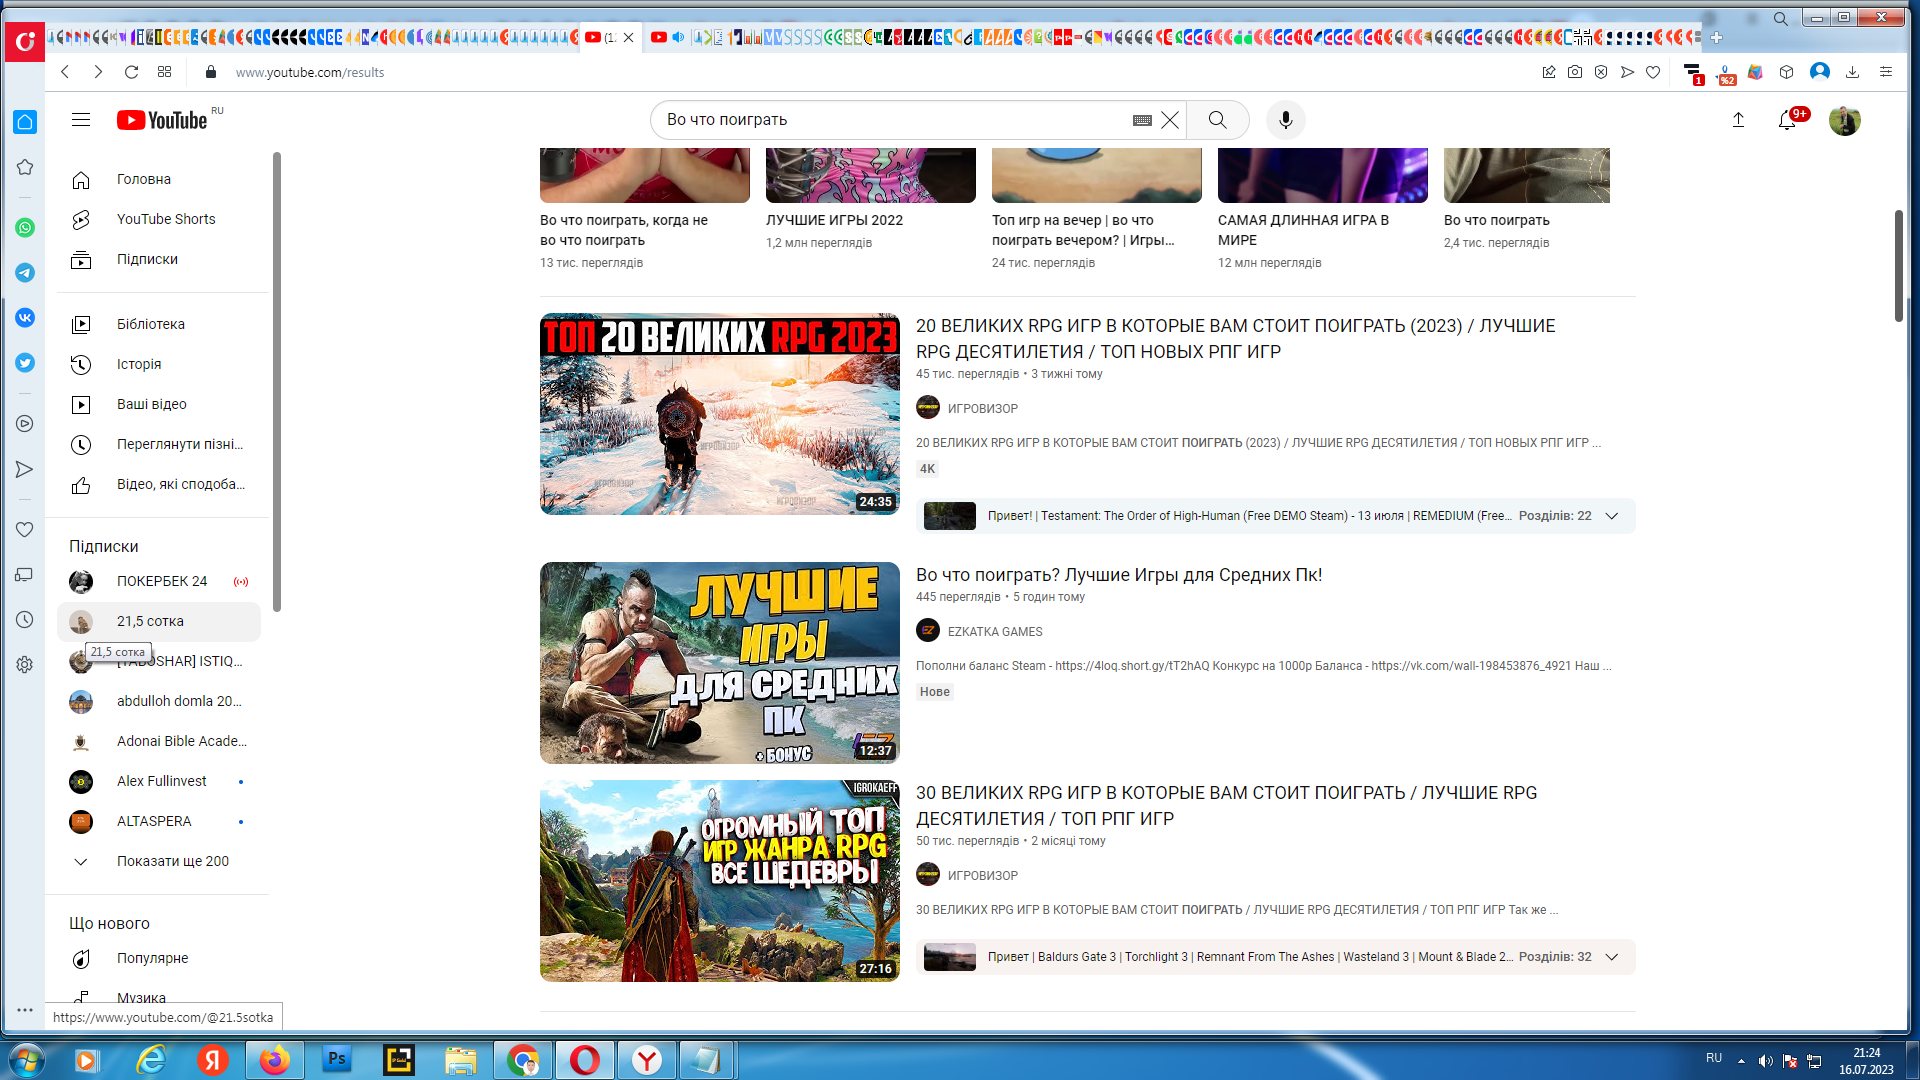Open shelf video 'ЛУЧШИЕ ИГРЫ 2022'
The height and width of the screenshot is (1080, 1920).
(x=834, y=220)
